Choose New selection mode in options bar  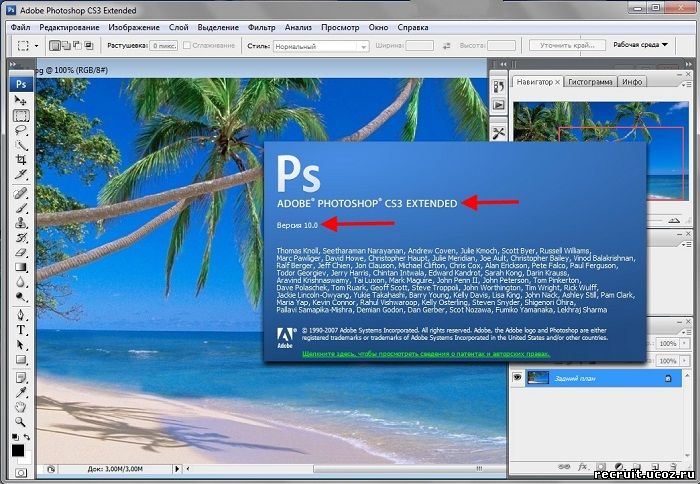(x=54, y=46)
